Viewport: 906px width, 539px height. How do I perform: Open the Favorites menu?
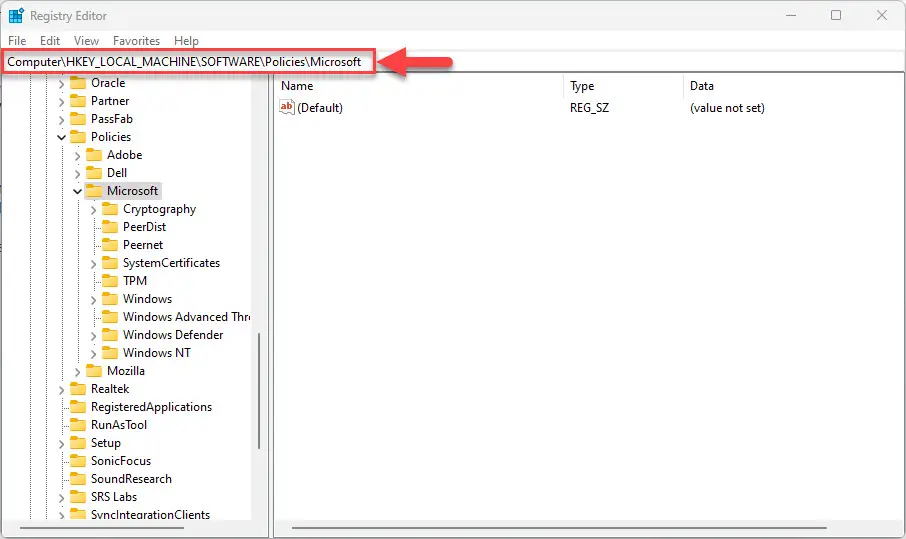pos(136,41)
